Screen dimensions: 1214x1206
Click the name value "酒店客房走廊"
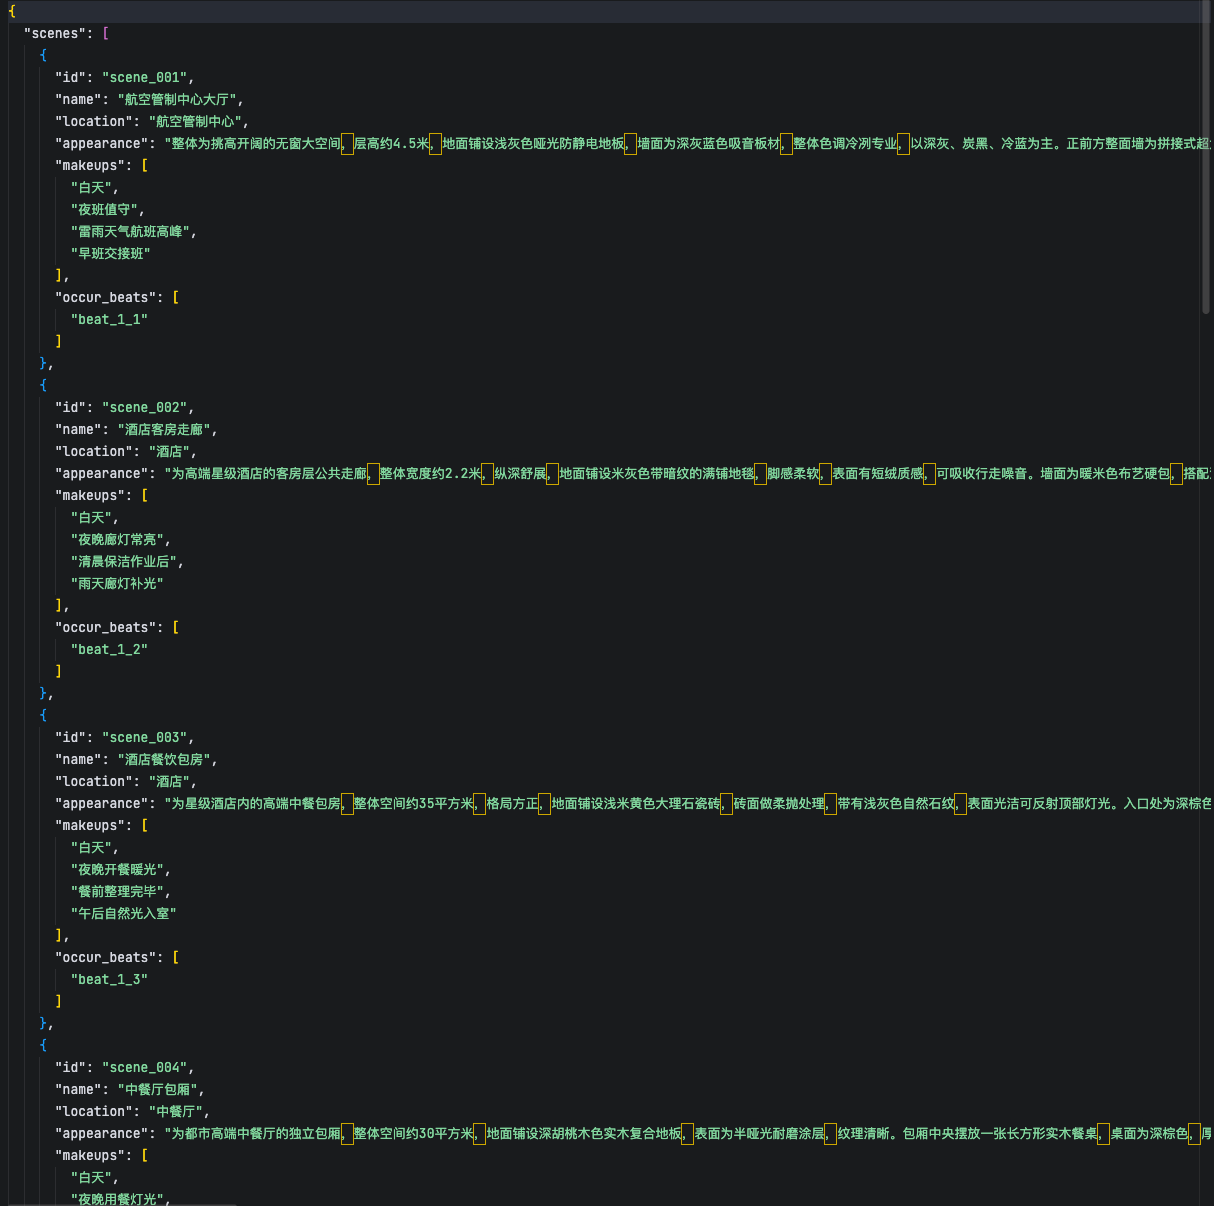[x=167, y=429]
